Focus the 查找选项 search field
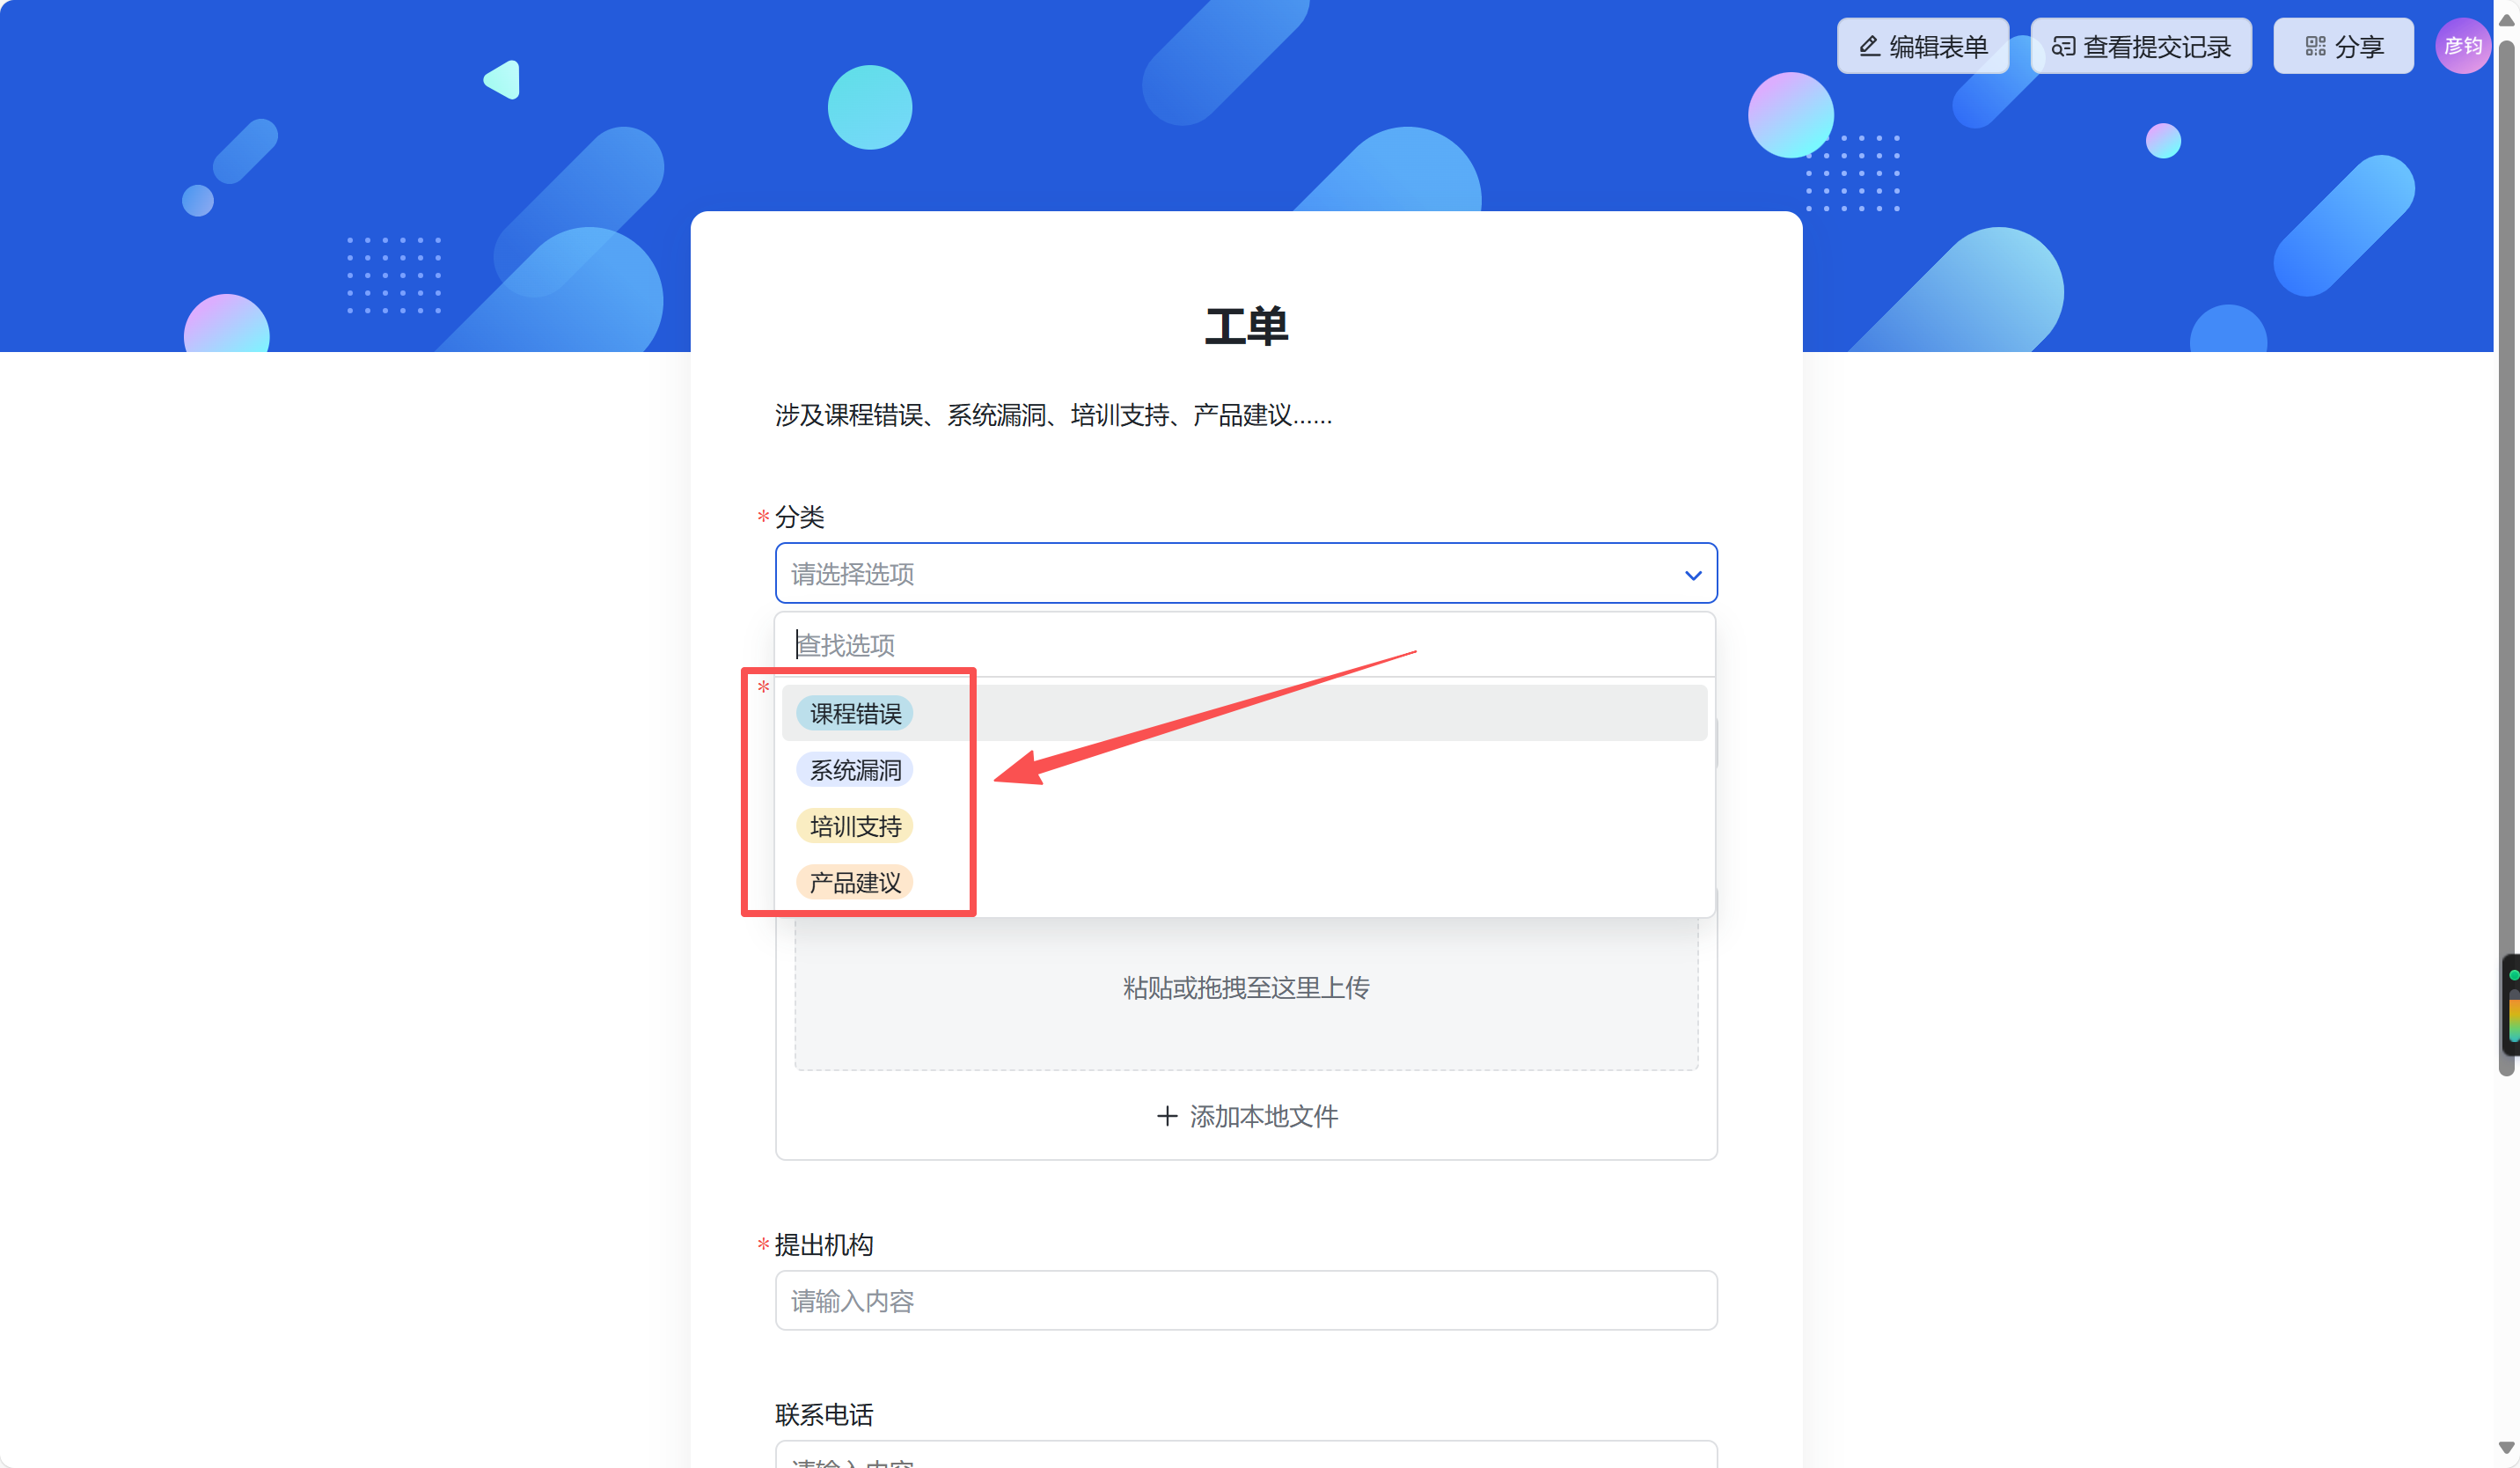2520x1468 pixels. click(x=1245, y=645)
